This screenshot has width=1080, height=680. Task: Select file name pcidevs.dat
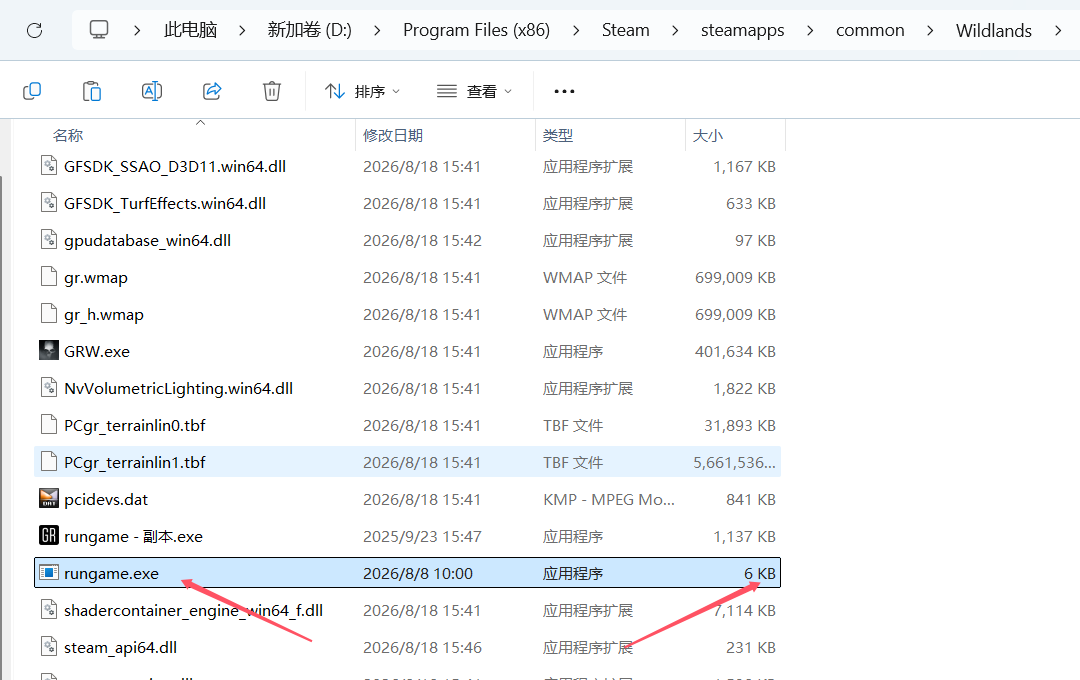point(106,499)
